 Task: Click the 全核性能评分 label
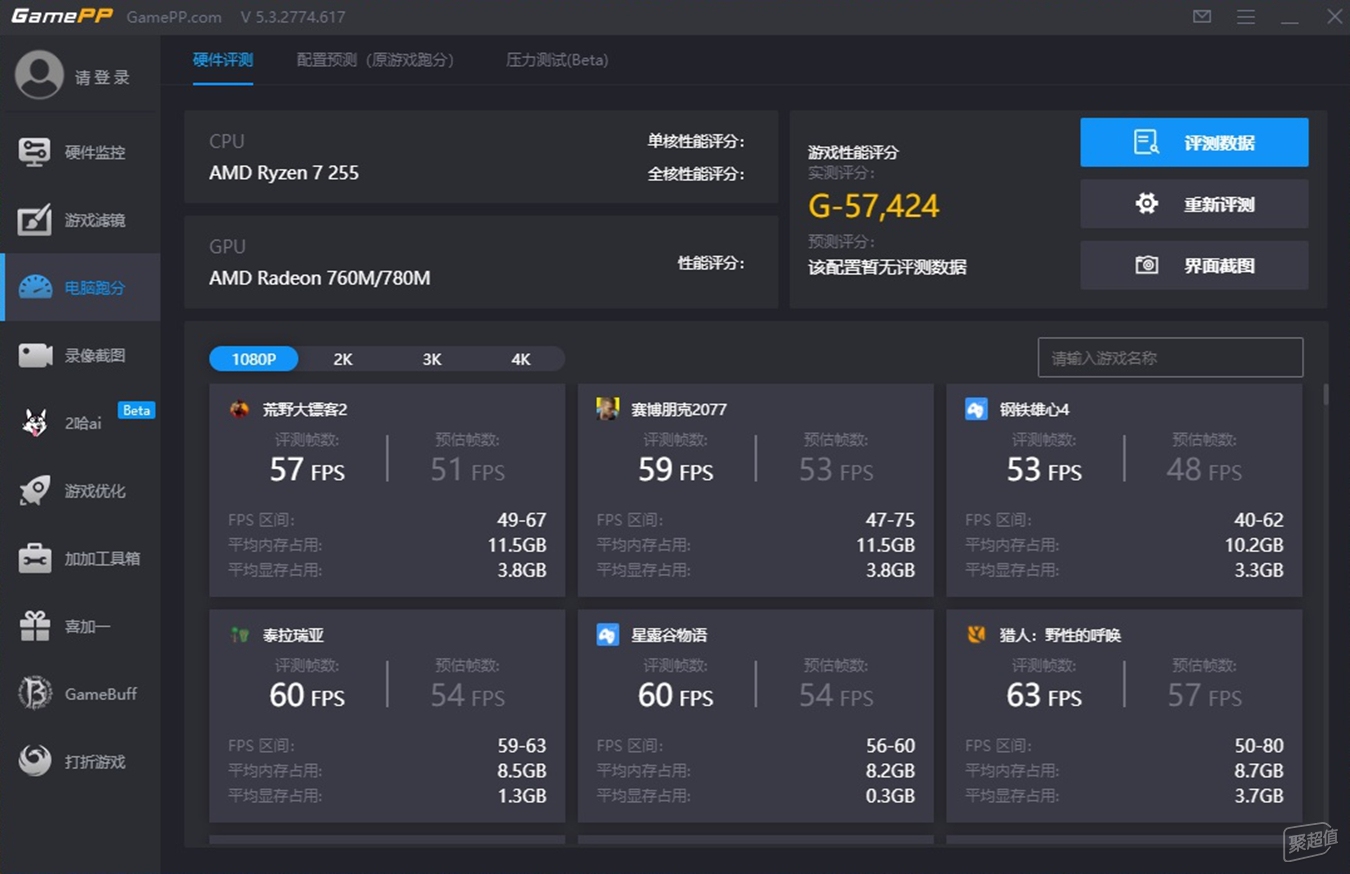tap(696, 174)
